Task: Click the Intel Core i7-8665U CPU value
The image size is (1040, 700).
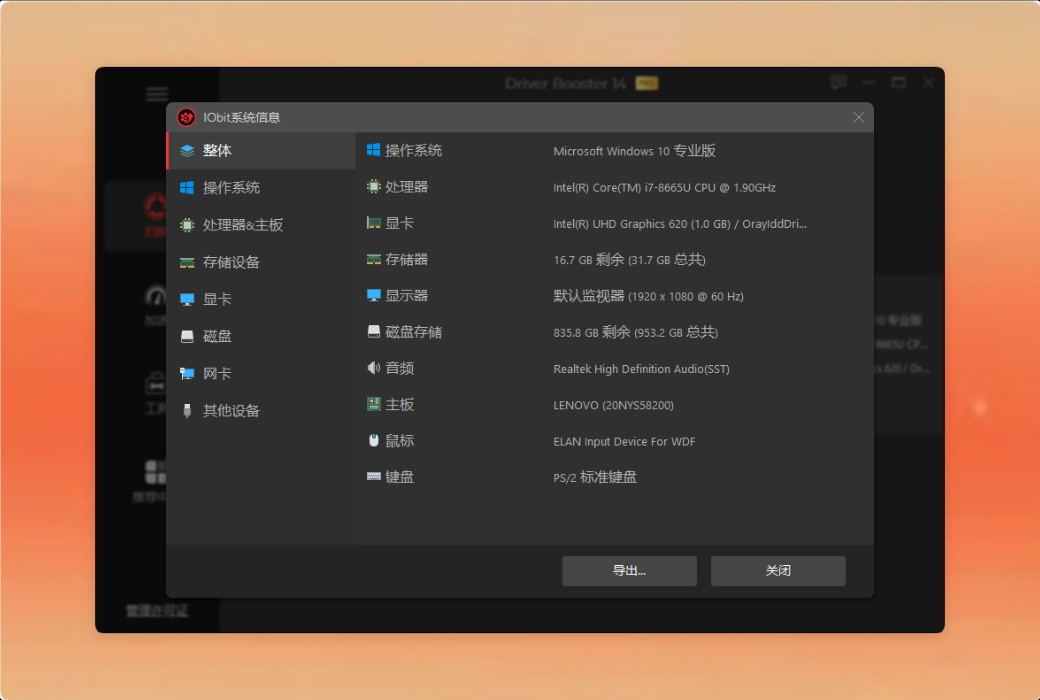Action: click(x=664, y=188)
